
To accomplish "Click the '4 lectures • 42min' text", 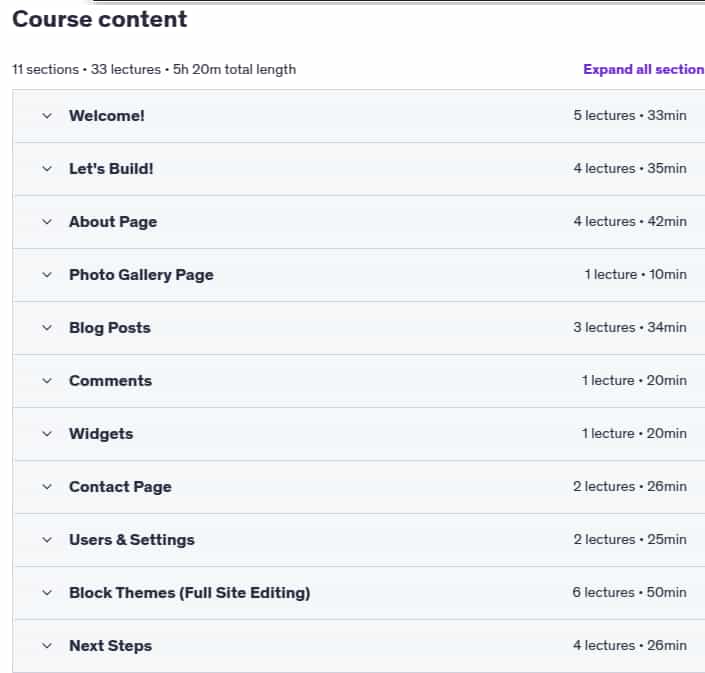I will 630,222.
